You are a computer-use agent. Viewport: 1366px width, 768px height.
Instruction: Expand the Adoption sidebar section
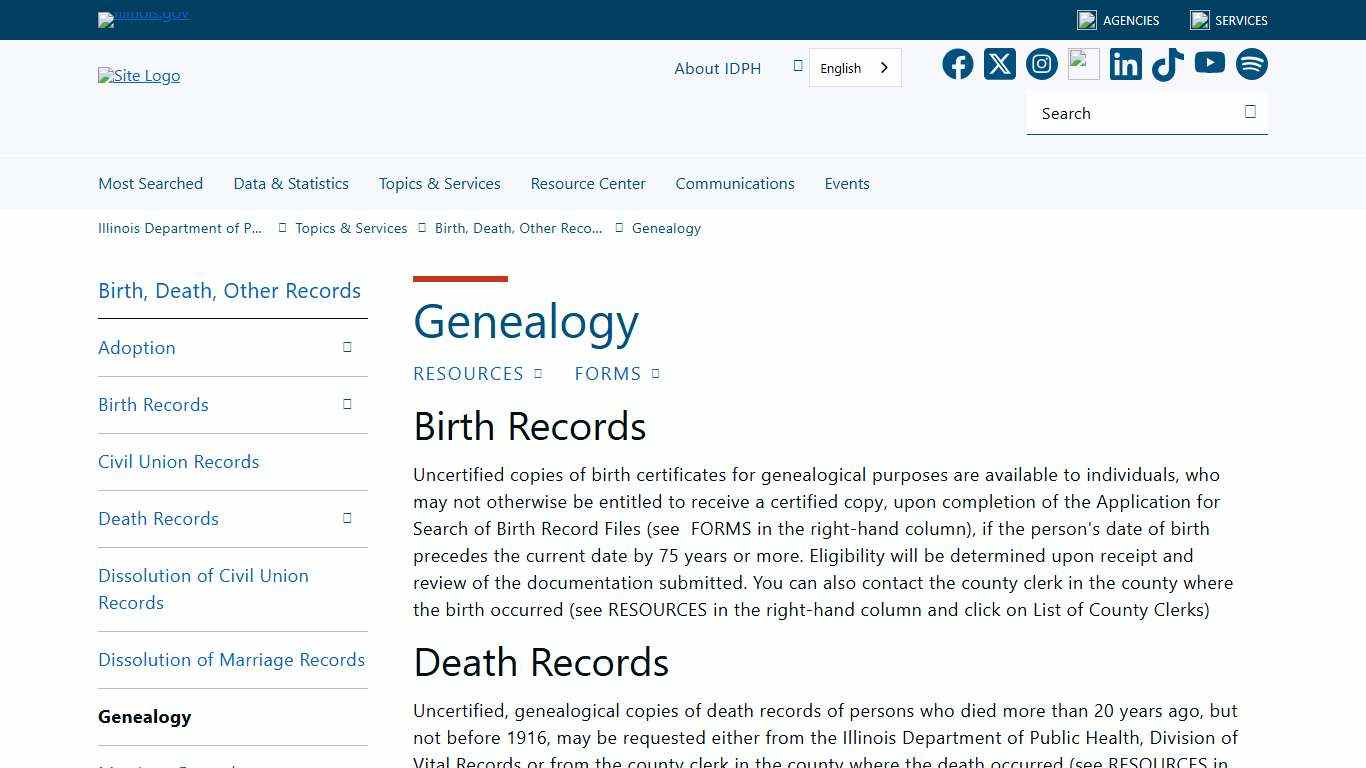(347, 347)
